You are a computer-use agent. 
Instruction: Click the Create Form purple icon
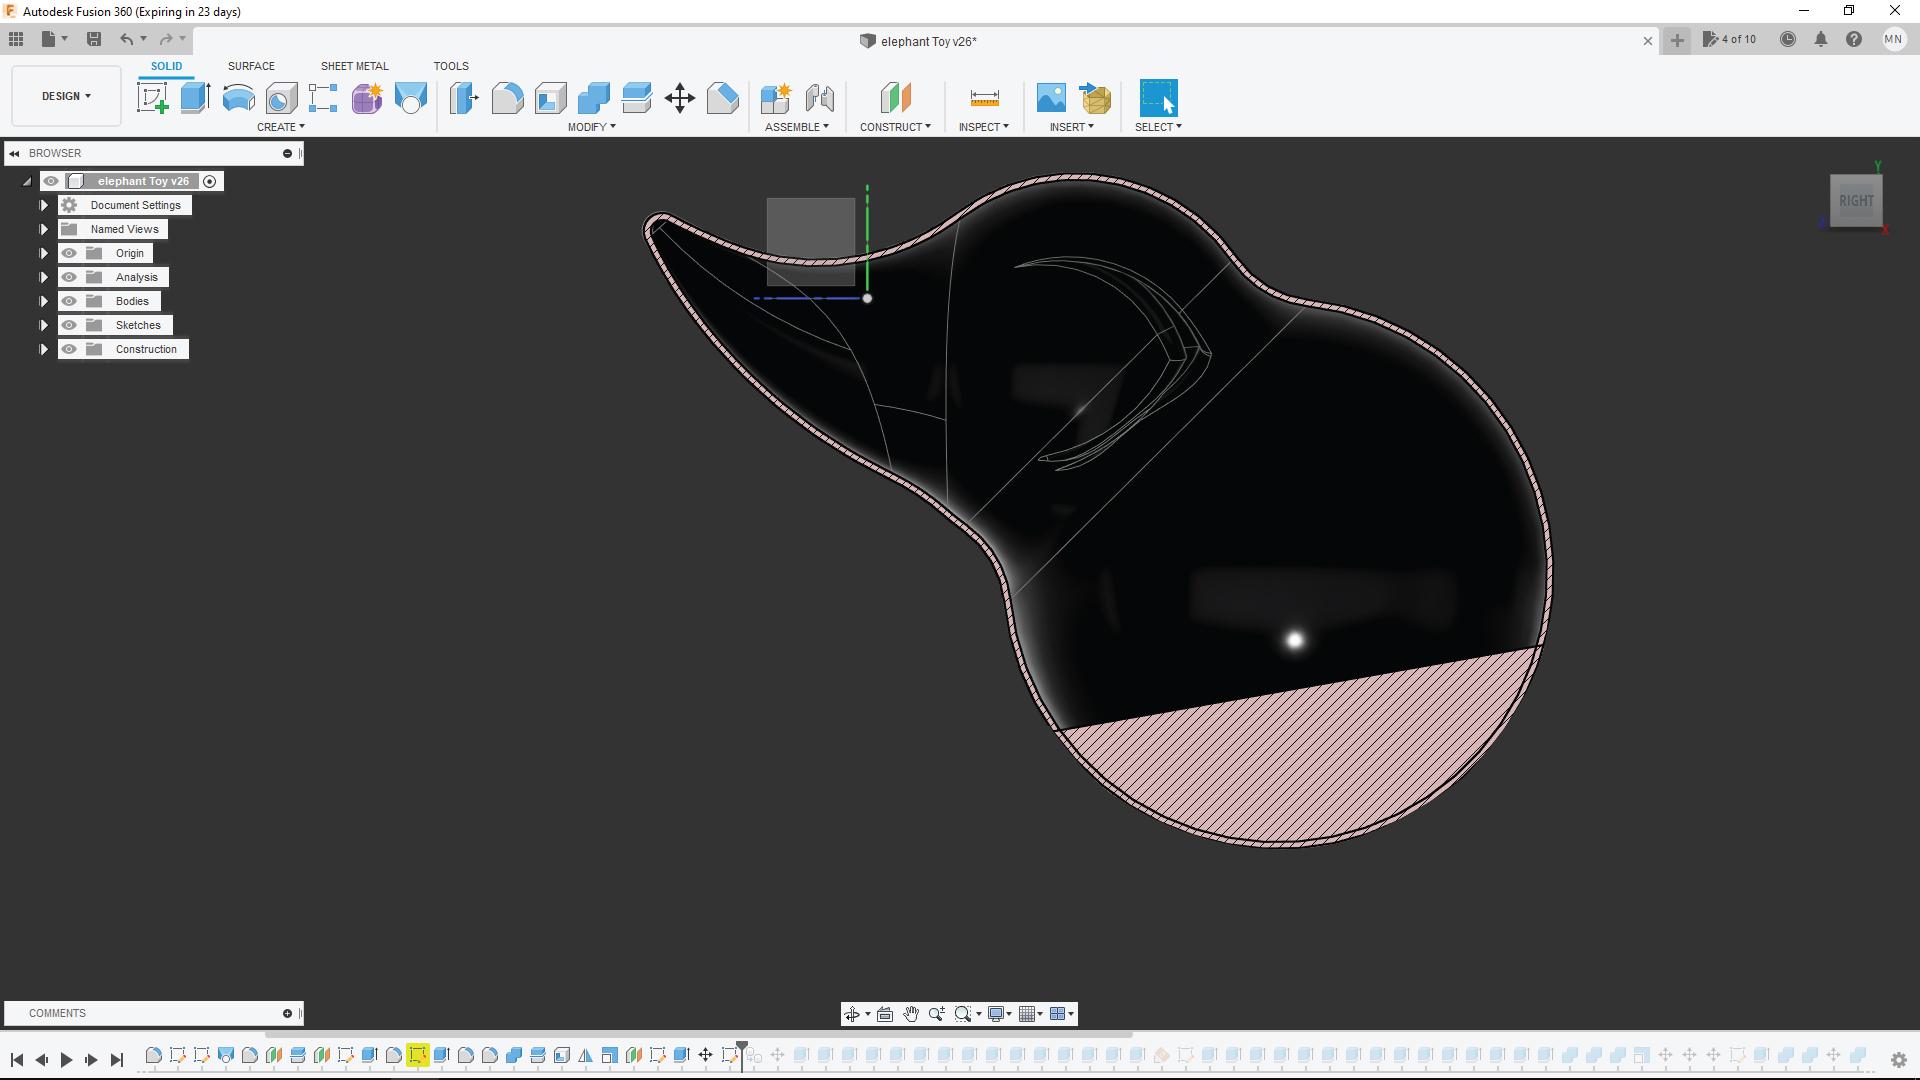tap(367, 98)
